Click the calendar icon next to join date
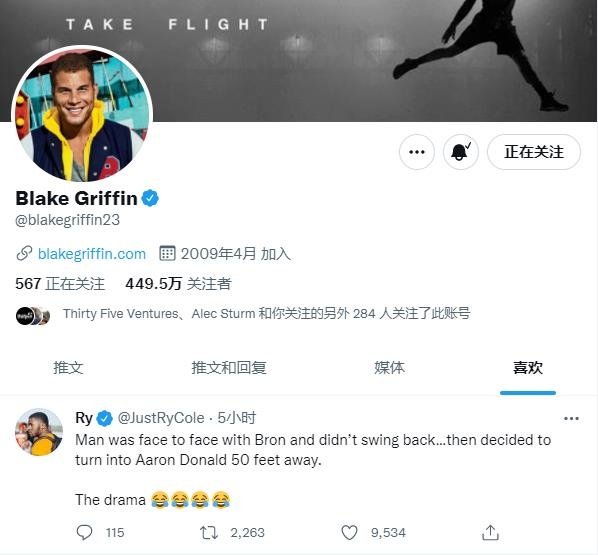598x555 pixels. point(167,253)
